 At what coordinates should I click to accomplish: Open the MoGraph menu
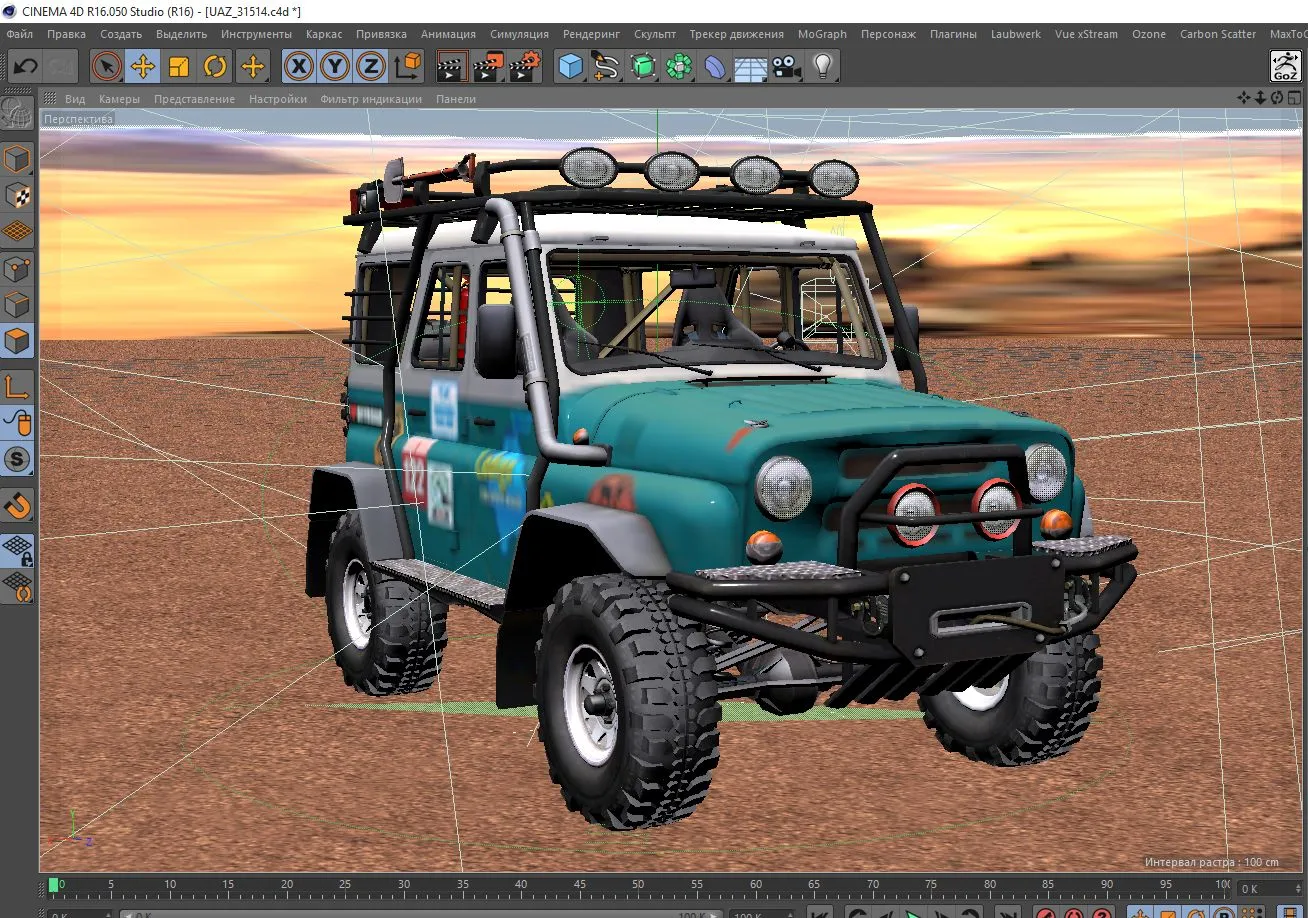[x=822, y=34]
